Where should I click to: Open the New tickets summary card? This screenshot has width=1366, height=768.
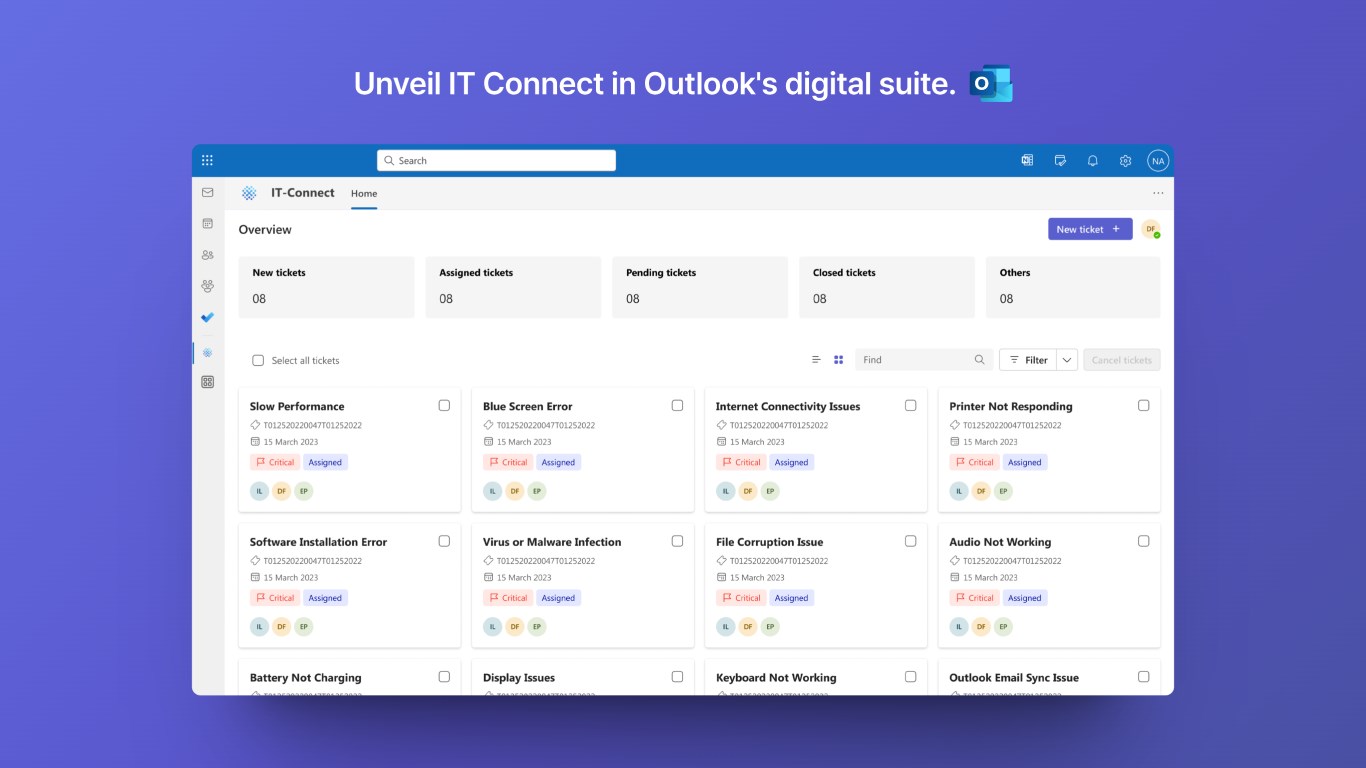(326, 287)
